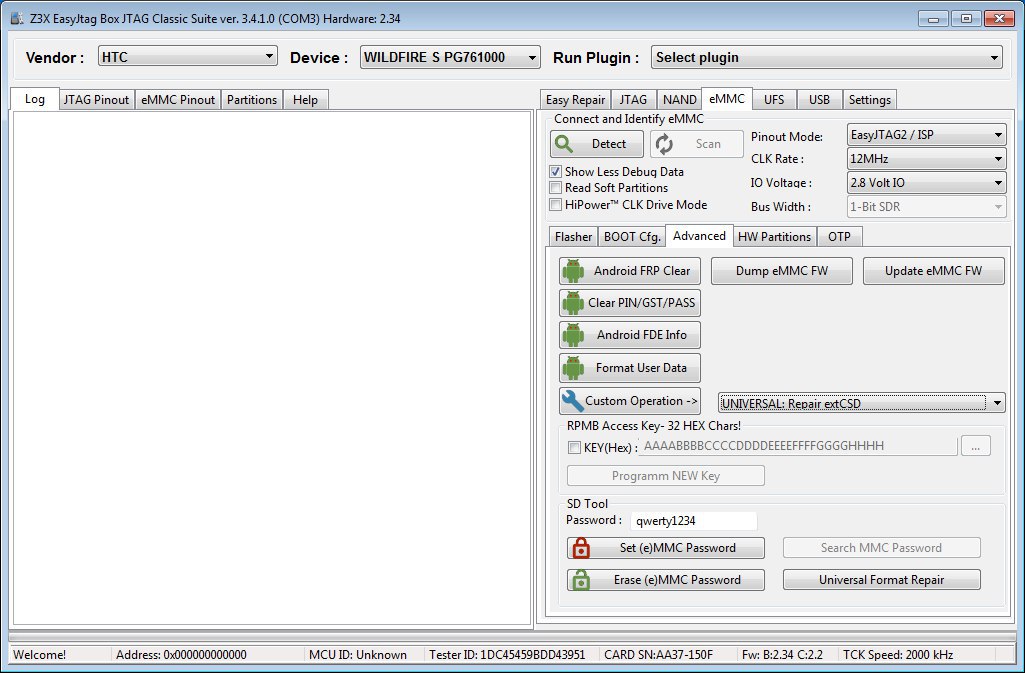Click the Welcome! status bar text
1025x673 pixels.
point(40,655)
